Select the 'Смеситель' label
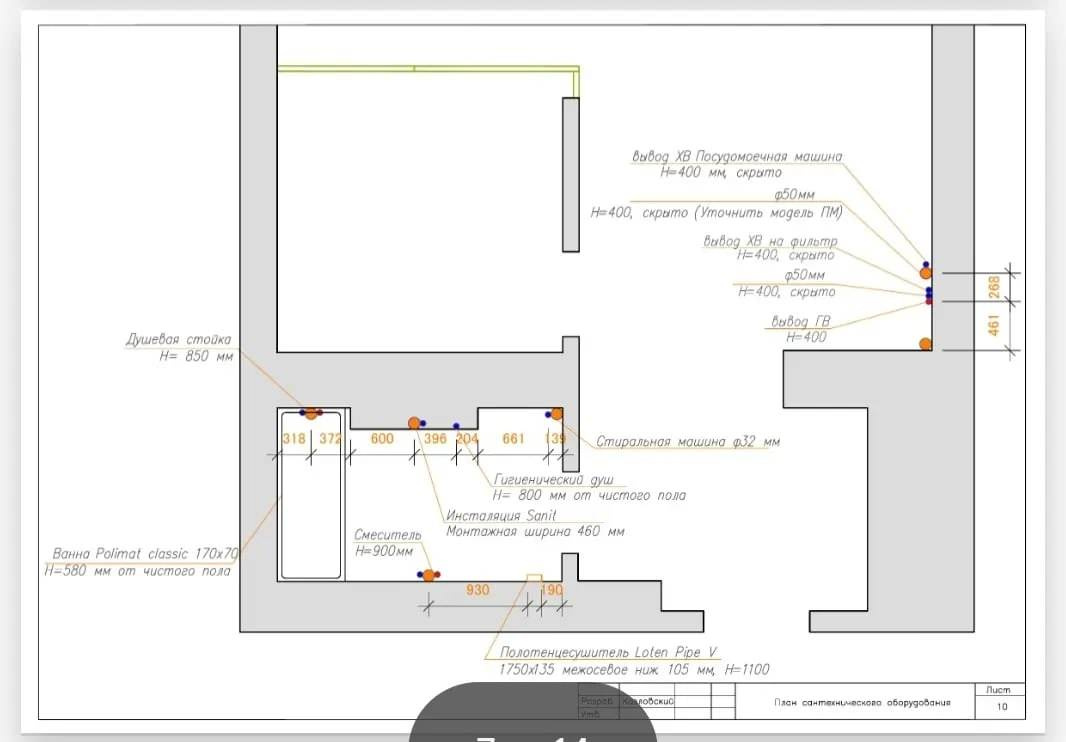This screenshot has height=742, width=1066. coord(388,535)
